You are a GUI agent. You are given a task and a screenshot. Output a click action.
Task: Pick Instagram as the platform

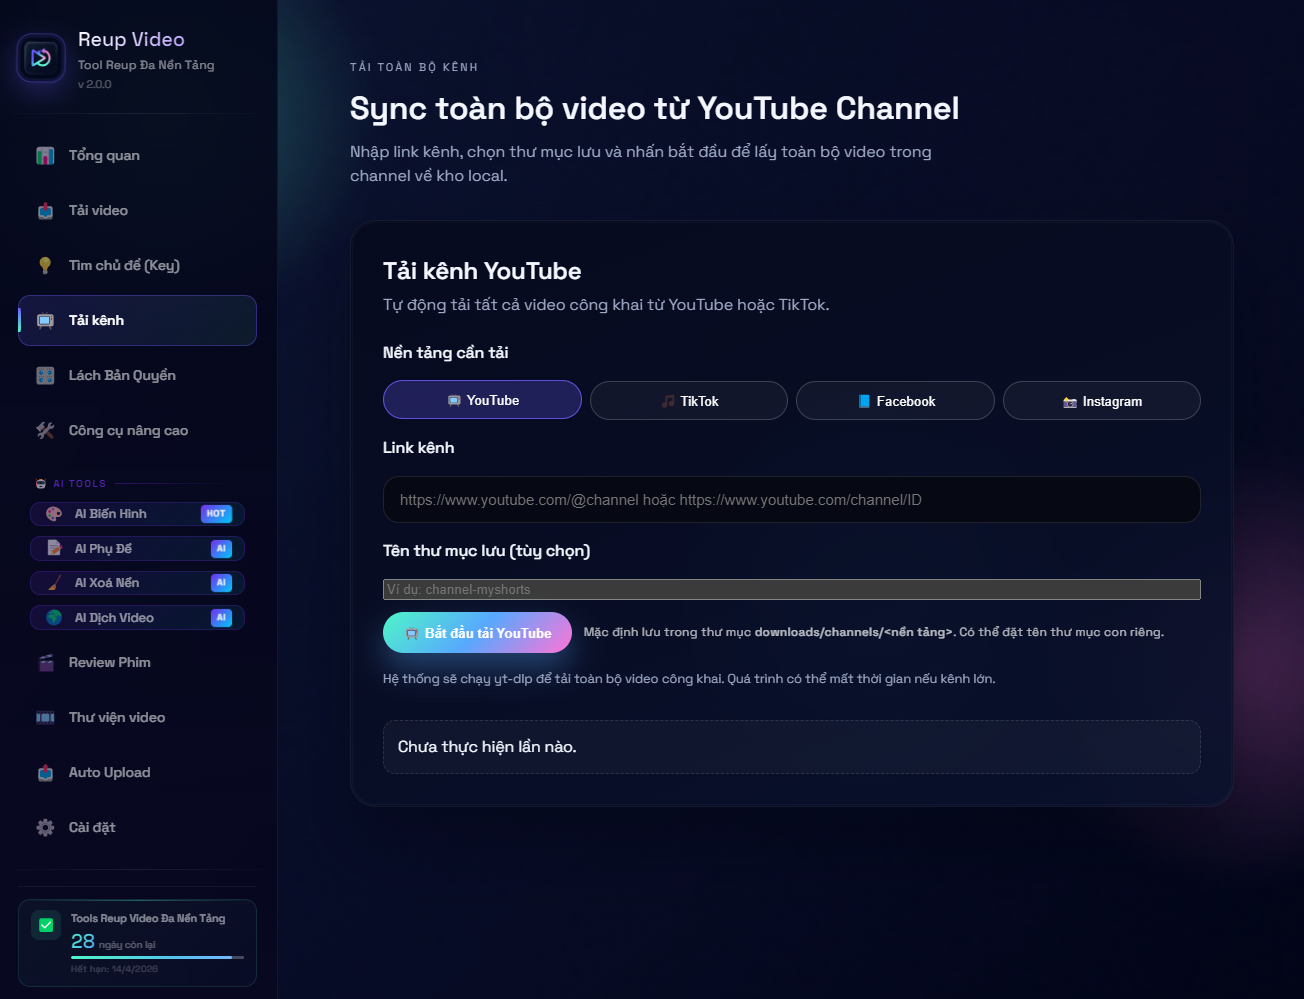(1101, 401)
